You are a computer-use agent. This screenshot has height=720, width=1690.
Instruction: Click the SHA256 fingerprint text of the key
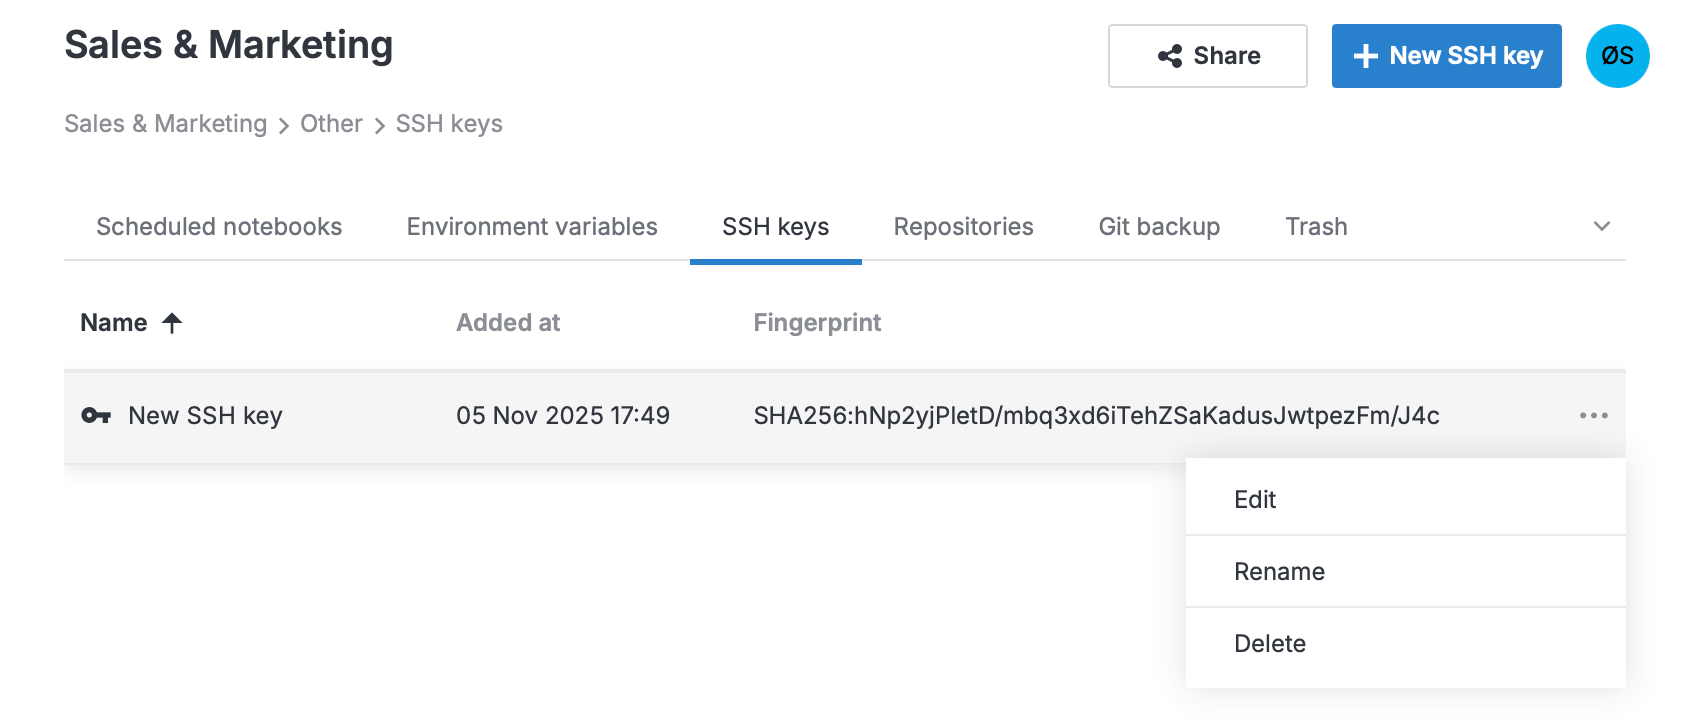1096,416
